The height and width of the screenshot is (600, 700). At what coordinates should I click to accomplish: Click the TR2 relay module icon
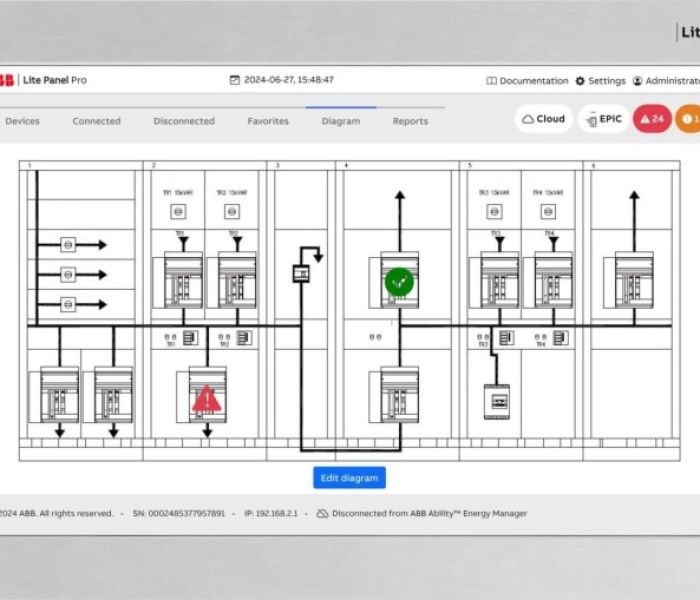tap(244, 338)
